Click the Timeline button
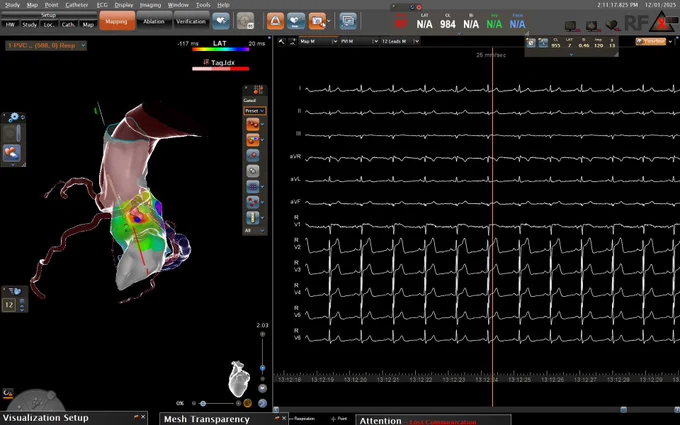 coord(651,41)
